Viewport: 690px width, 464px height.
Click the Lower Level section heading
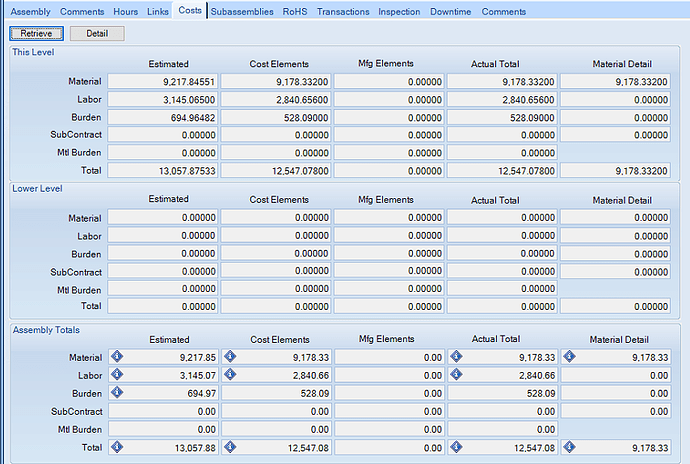37,188
